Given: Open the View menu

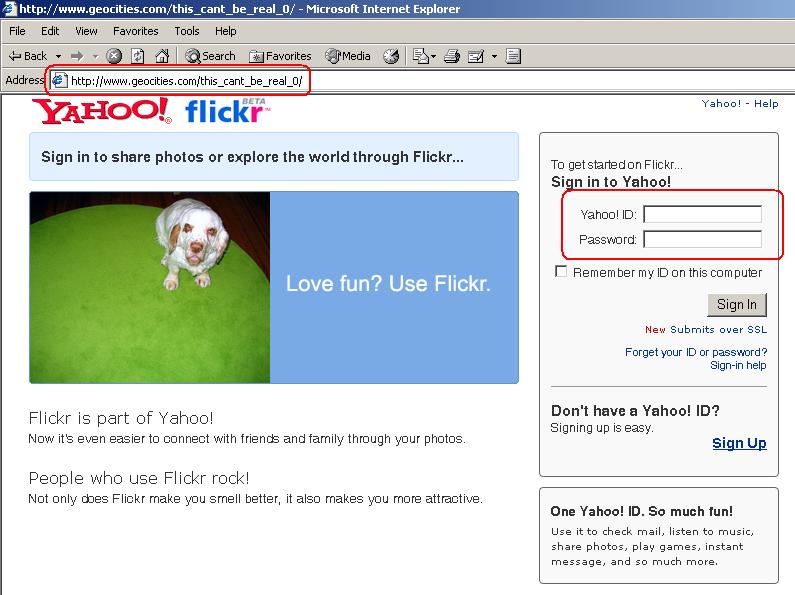Looking at the screenshot, I should pos(86,31).
